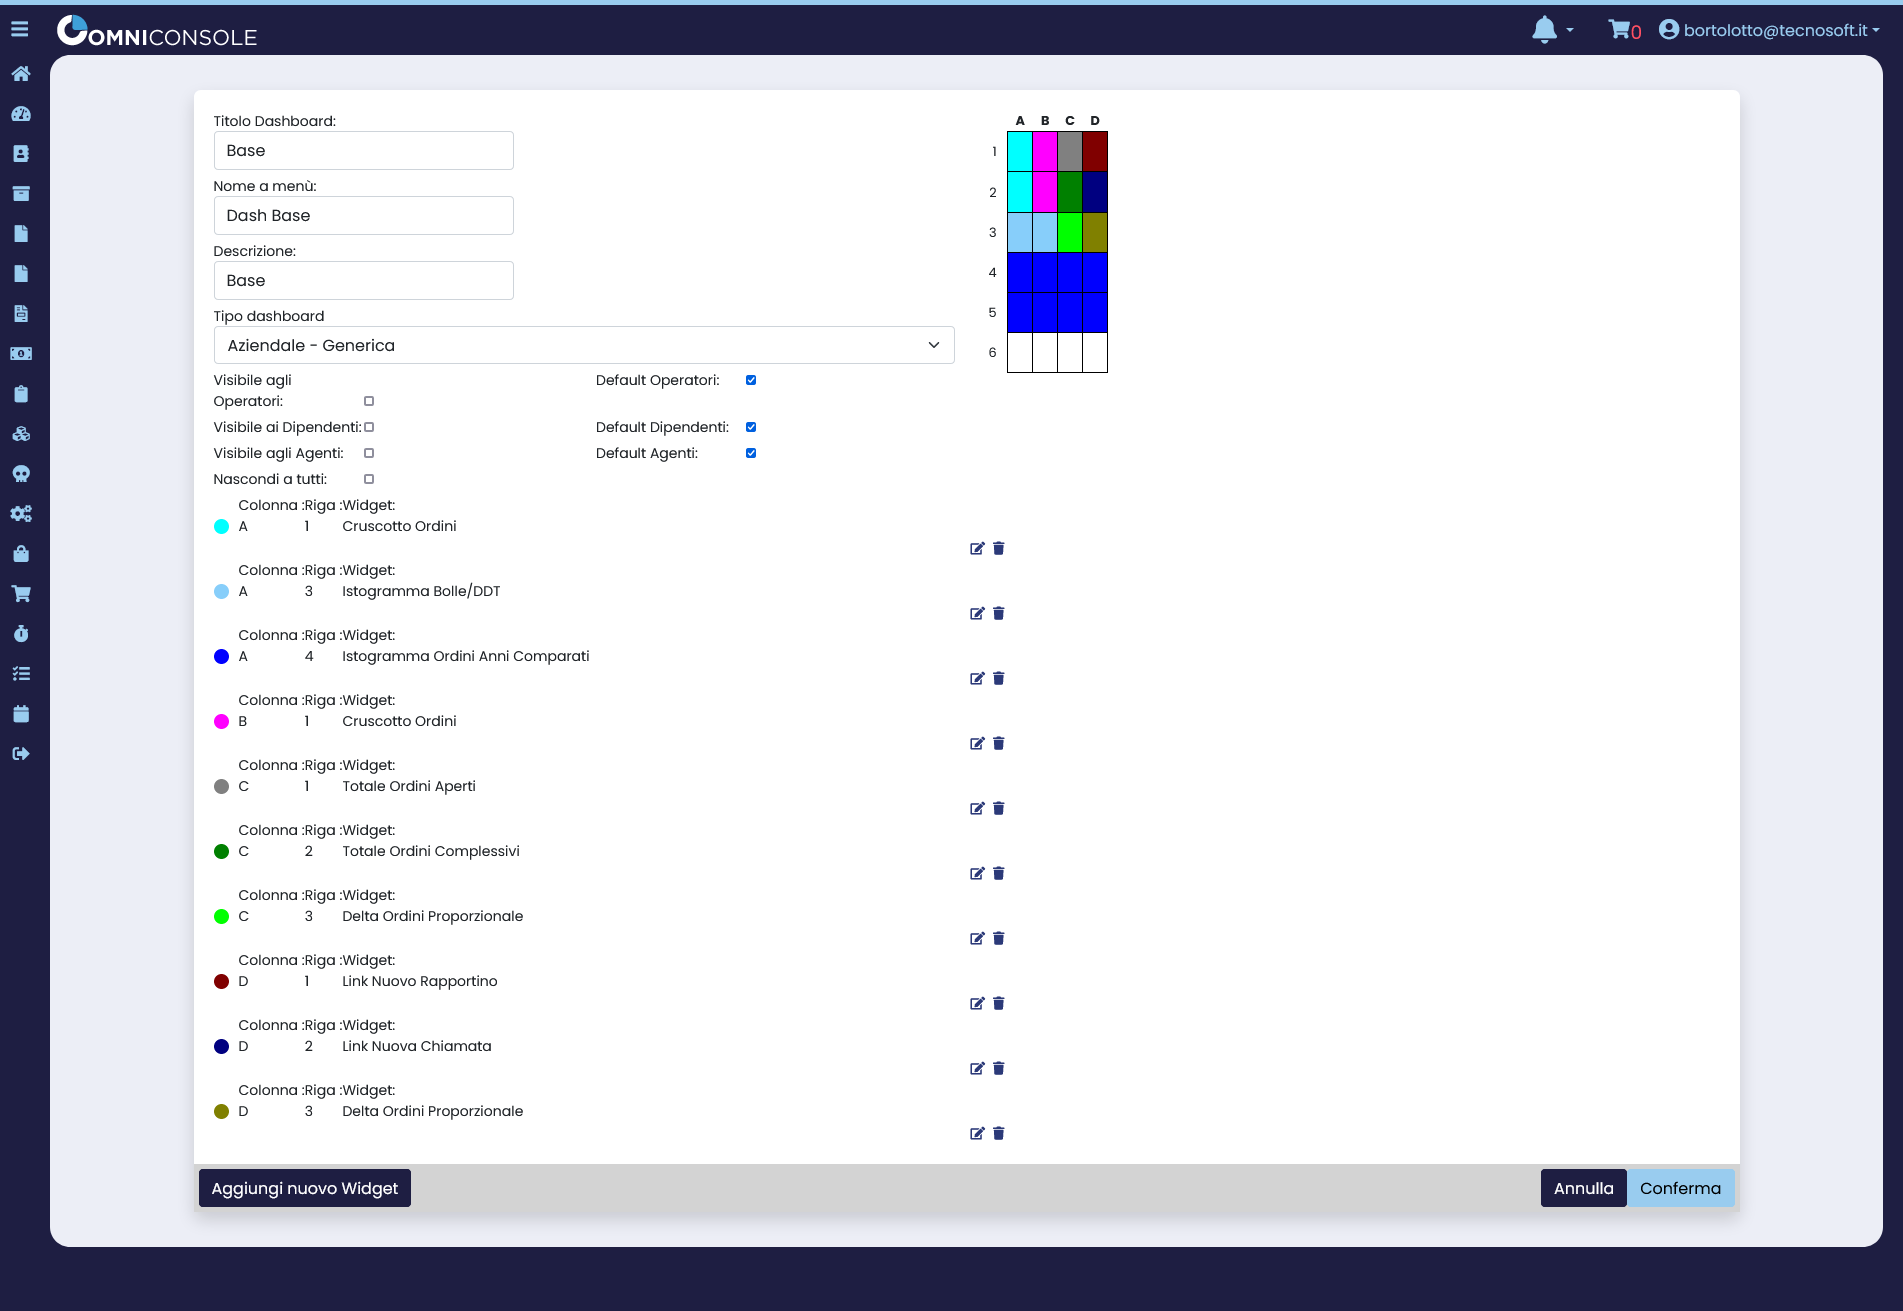Click the logout sidebar icon
The width and height of the screenshot is (1903, 1311).
click(x=21, y=753)
